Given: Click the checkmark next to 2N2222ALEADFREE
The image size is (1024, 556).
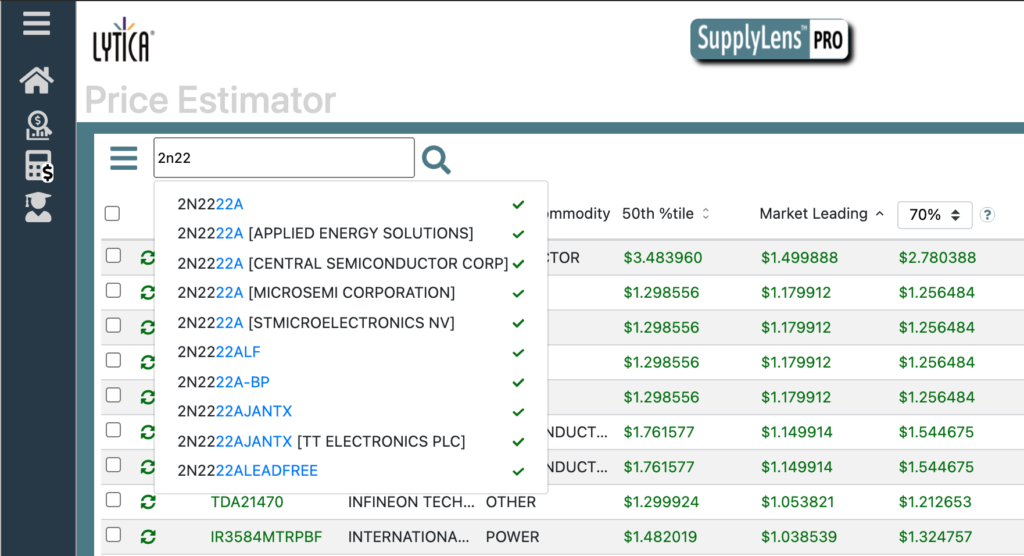Looking at the screenshot, I should [519, 471].
